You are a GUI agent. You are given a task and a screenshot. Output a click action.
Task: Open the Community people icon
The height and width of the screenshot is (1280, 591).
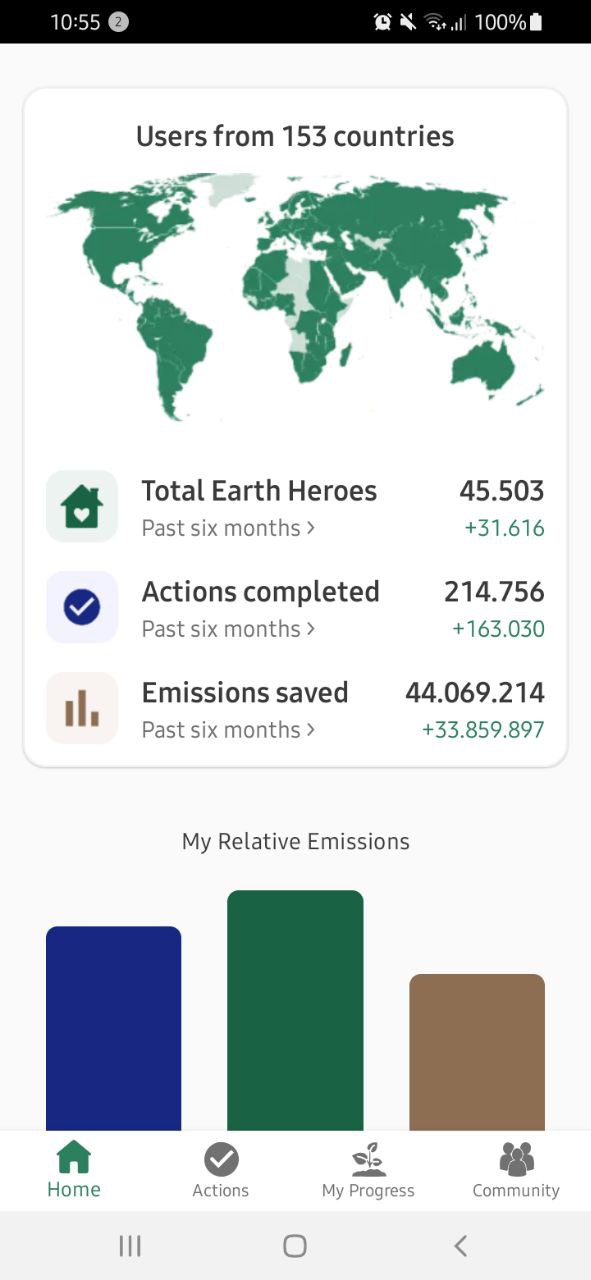click(x=516, y=1160)
